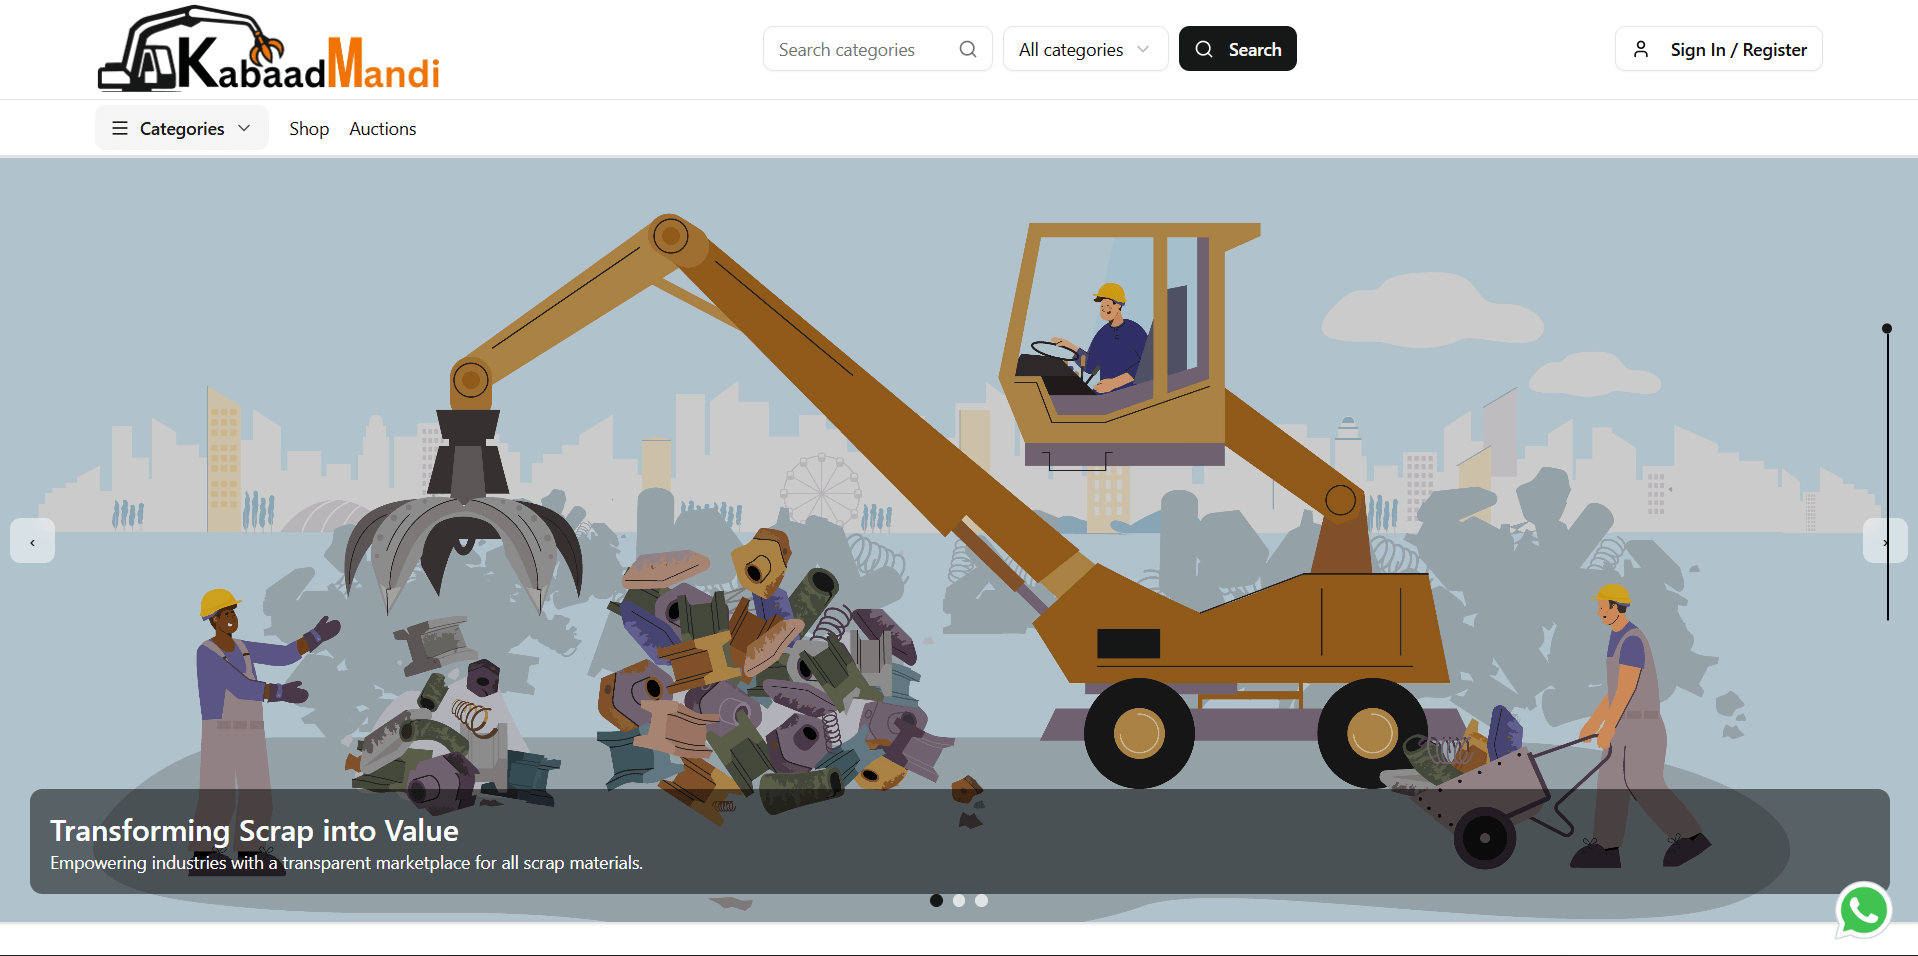This screenshot has width=1918, height=956.
Task: Select the third carousel dot indicator
Action: 982,900
